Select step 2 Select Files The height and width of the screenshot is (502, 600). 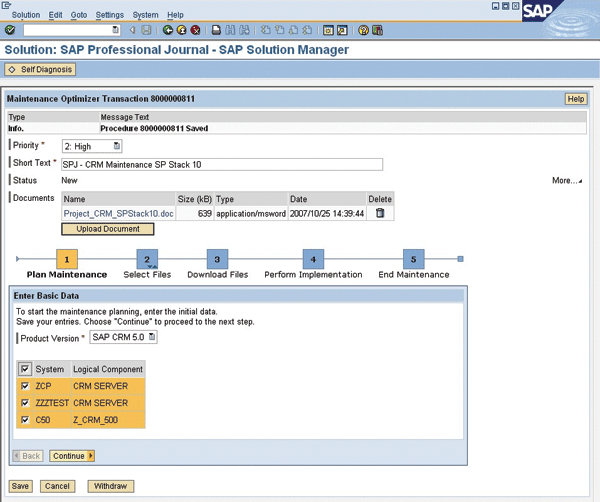click(147, 259)
